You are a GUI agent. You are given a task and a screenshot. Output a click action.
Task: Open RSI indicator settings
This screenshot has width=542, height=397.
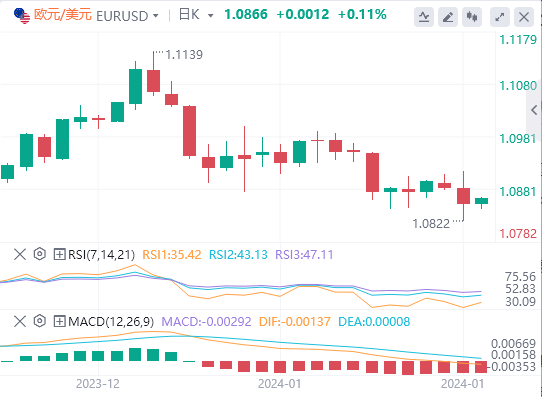[x=40, y=254]
